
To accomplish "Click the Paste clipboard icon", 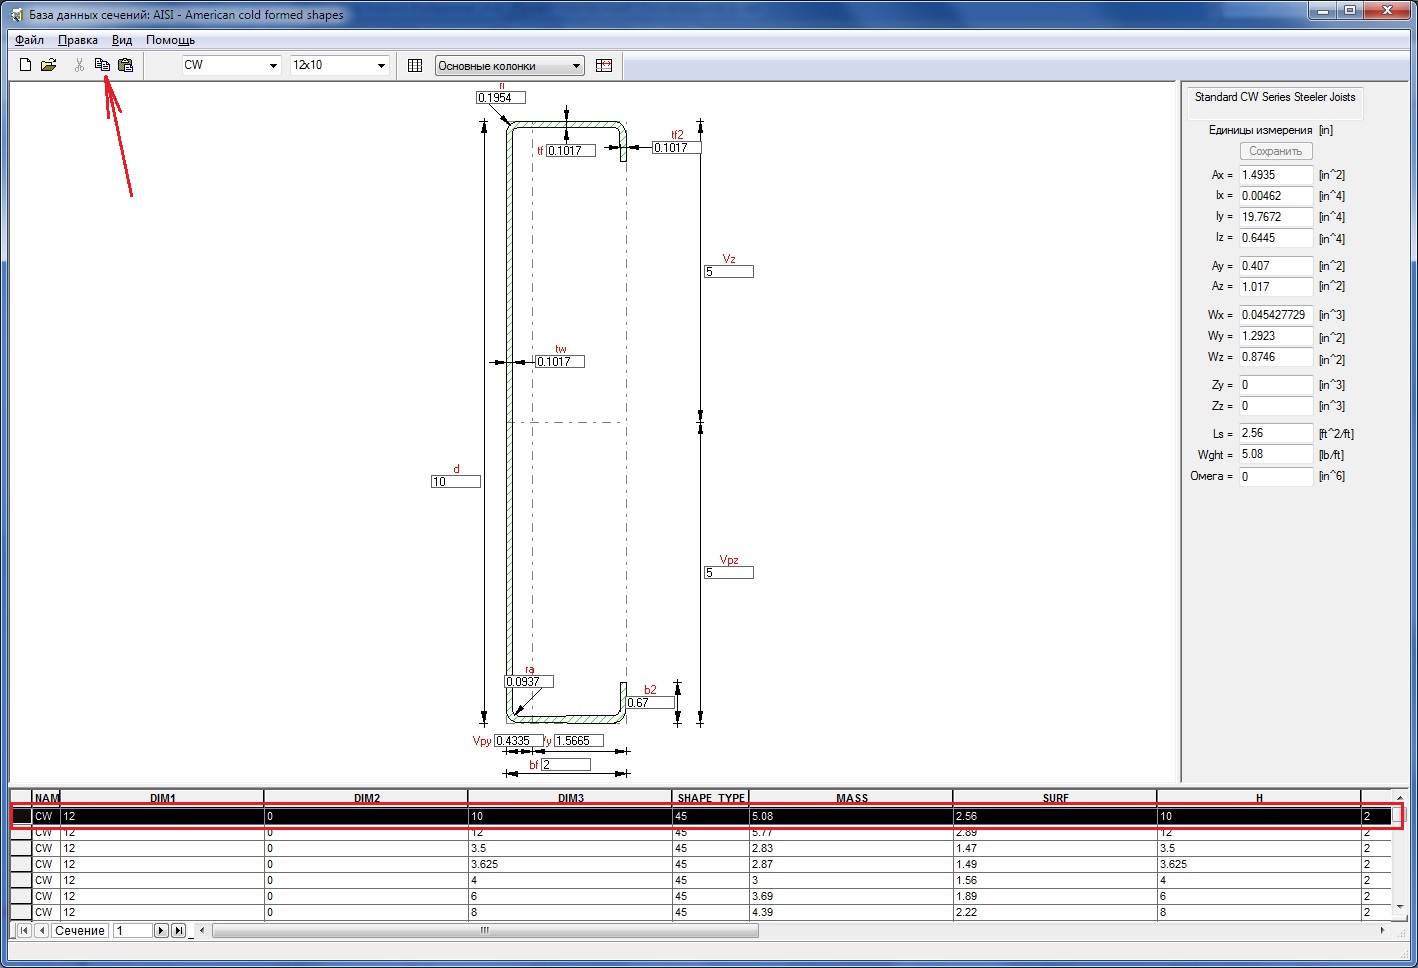I will pos(125,65).
